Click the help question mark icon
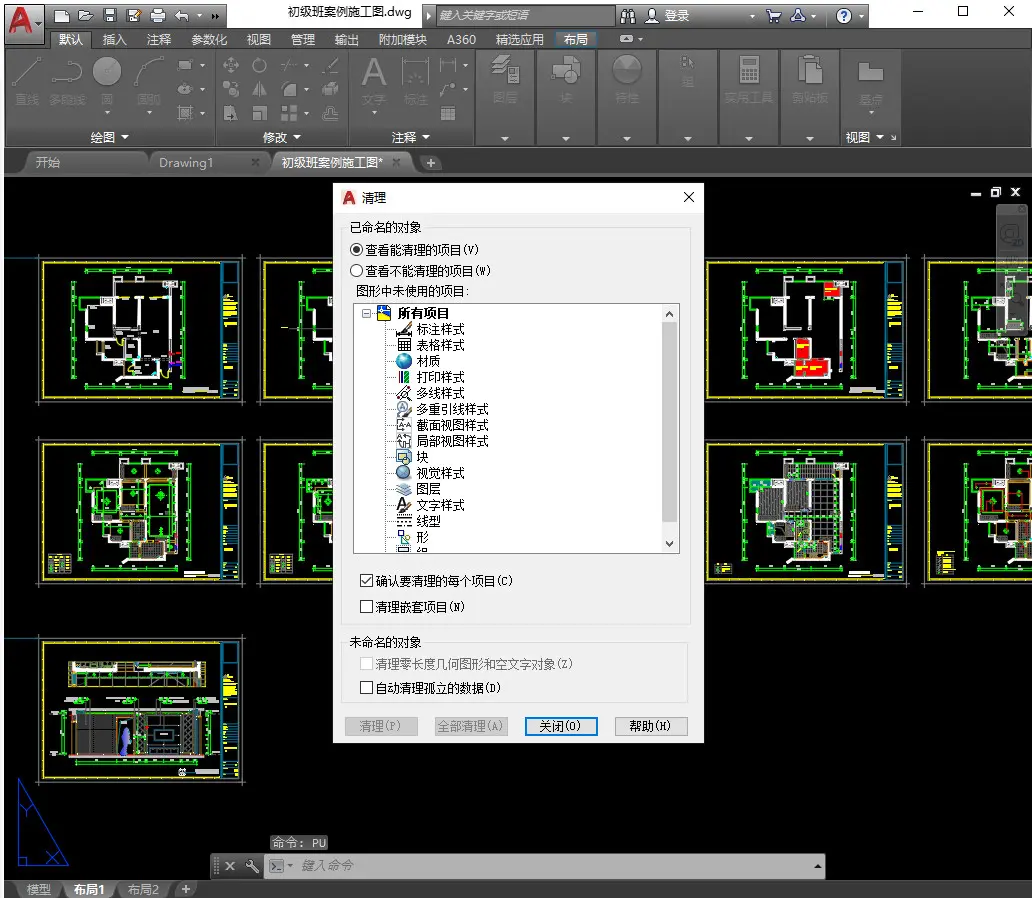The width and height of the screenshot is (1032, 898). (844, 16)
